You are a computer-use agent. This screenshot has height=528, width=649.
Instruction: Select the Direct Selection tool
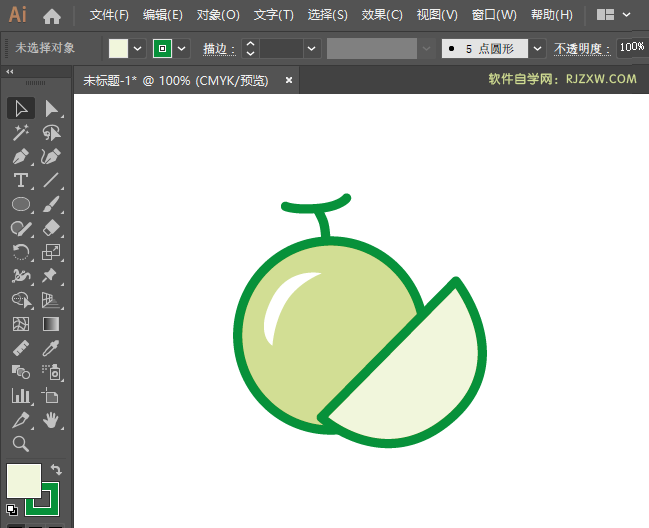51,108
